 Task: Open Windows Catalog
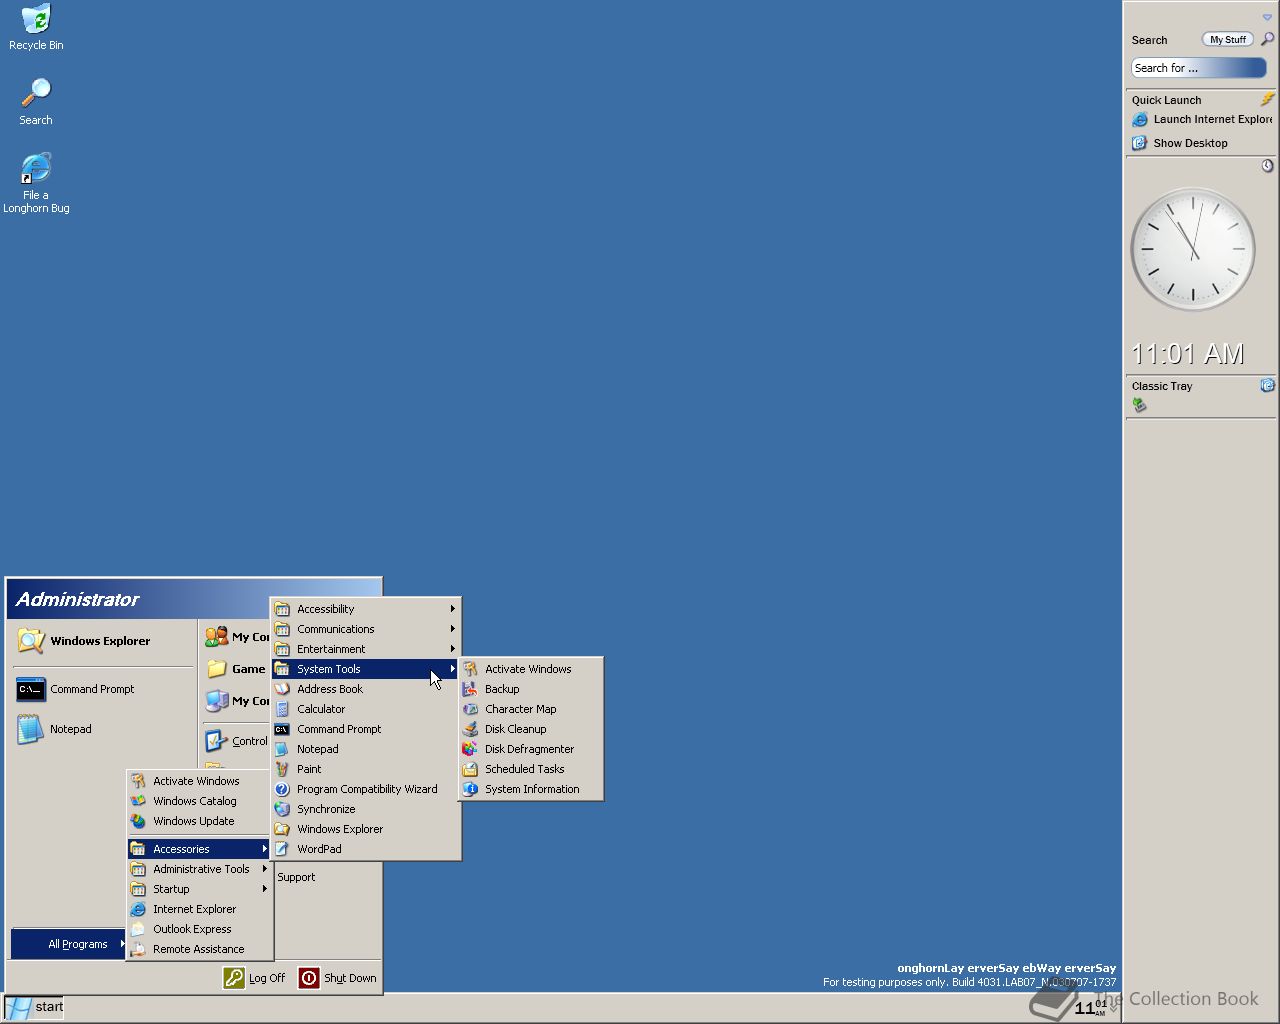pyautogui.click(x=200, y=801)
